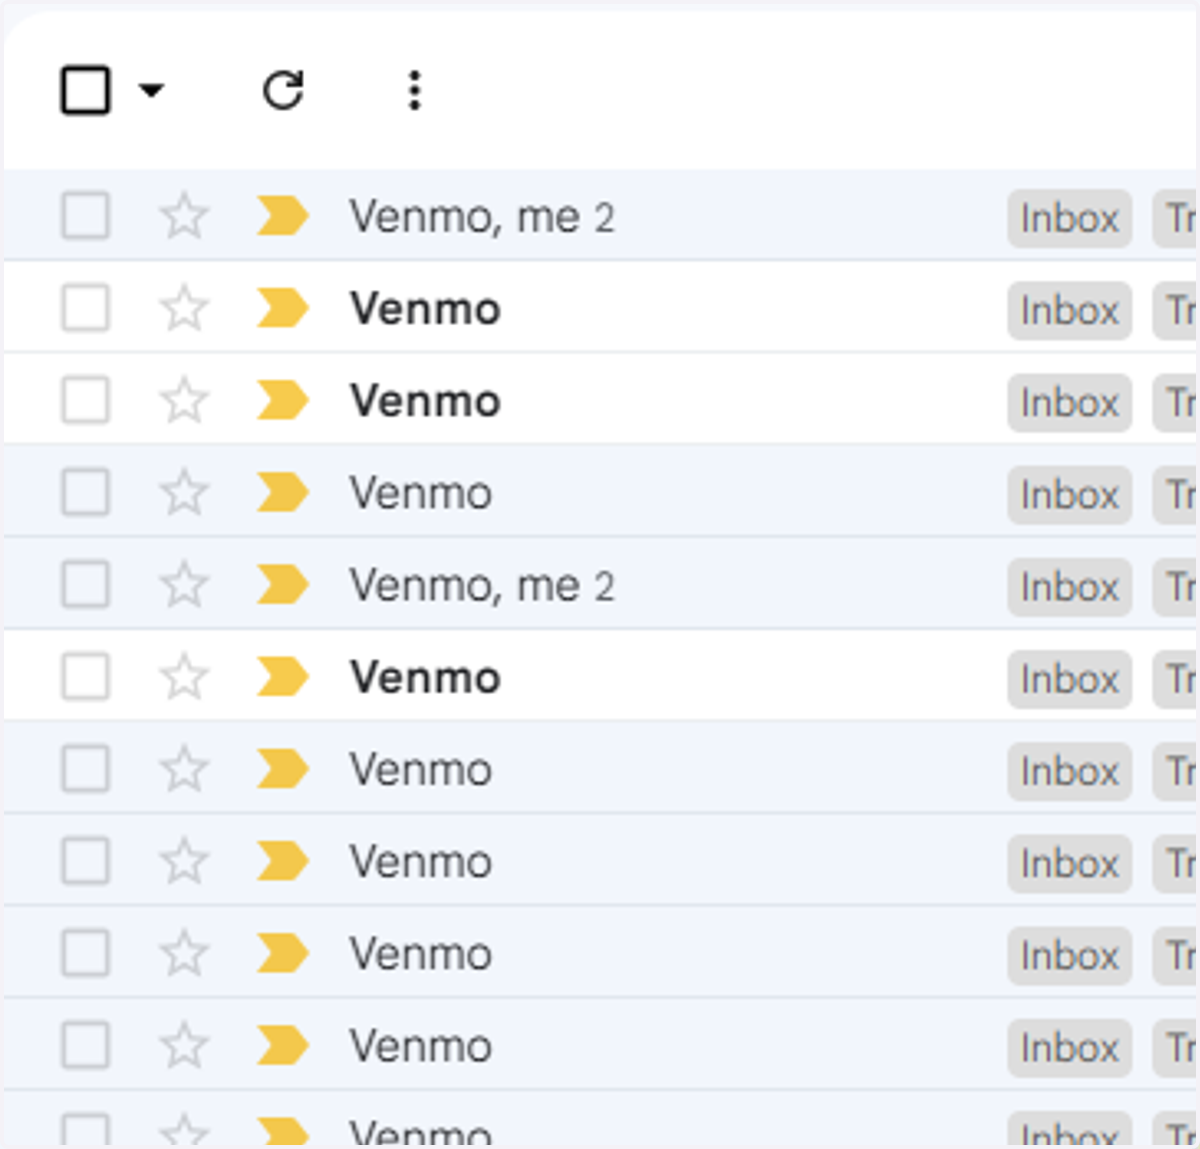The width and height of the screenshot is (1200, 1149).
Task: Open the select dropdown arrow beside select-all checkbox
Action: coord(151,91)
